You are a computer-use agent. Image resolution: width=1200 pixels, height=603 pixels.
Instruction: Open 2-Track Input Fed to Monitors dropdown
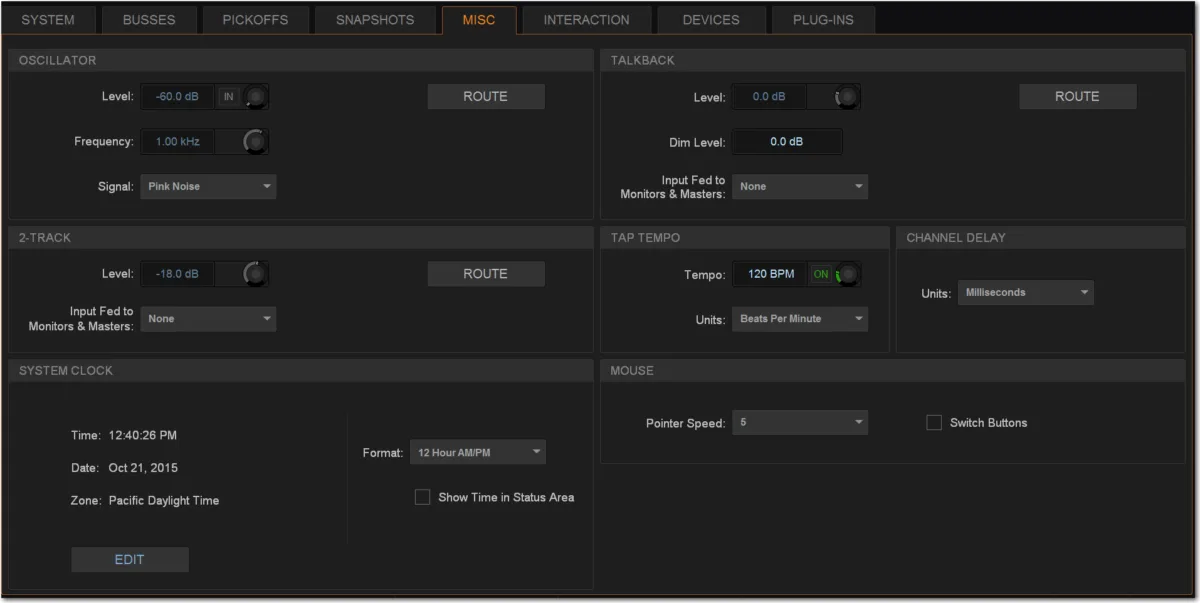point(208,319)
